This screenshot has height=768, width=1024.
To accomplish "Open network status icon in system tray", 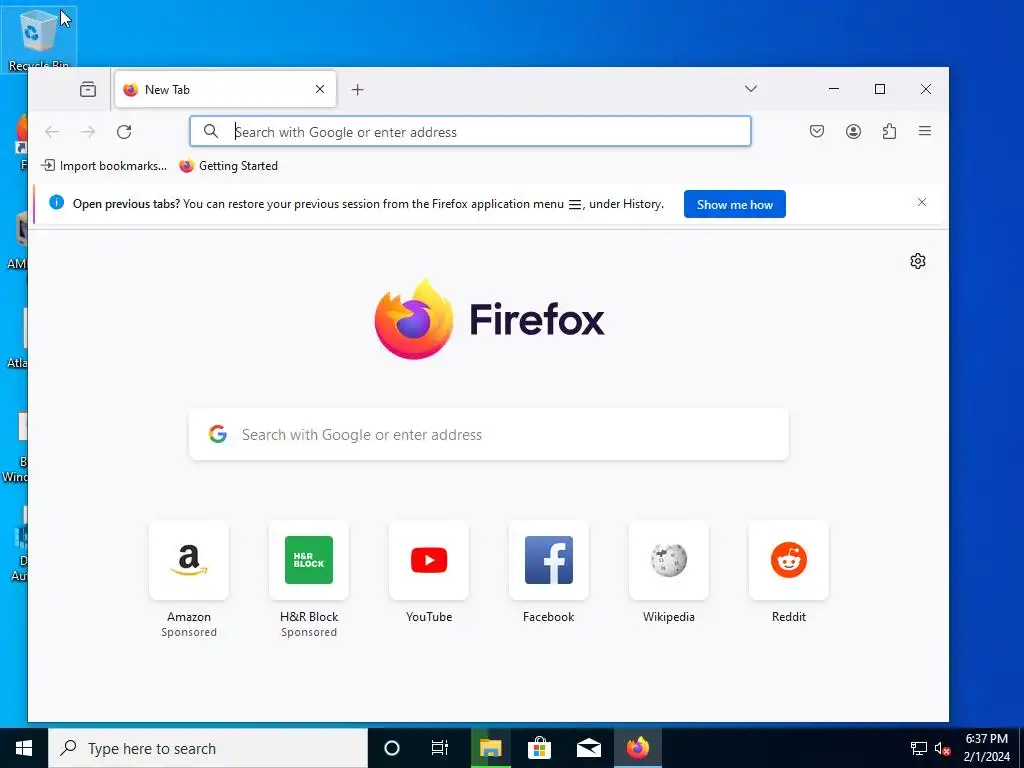I will 919,748.
